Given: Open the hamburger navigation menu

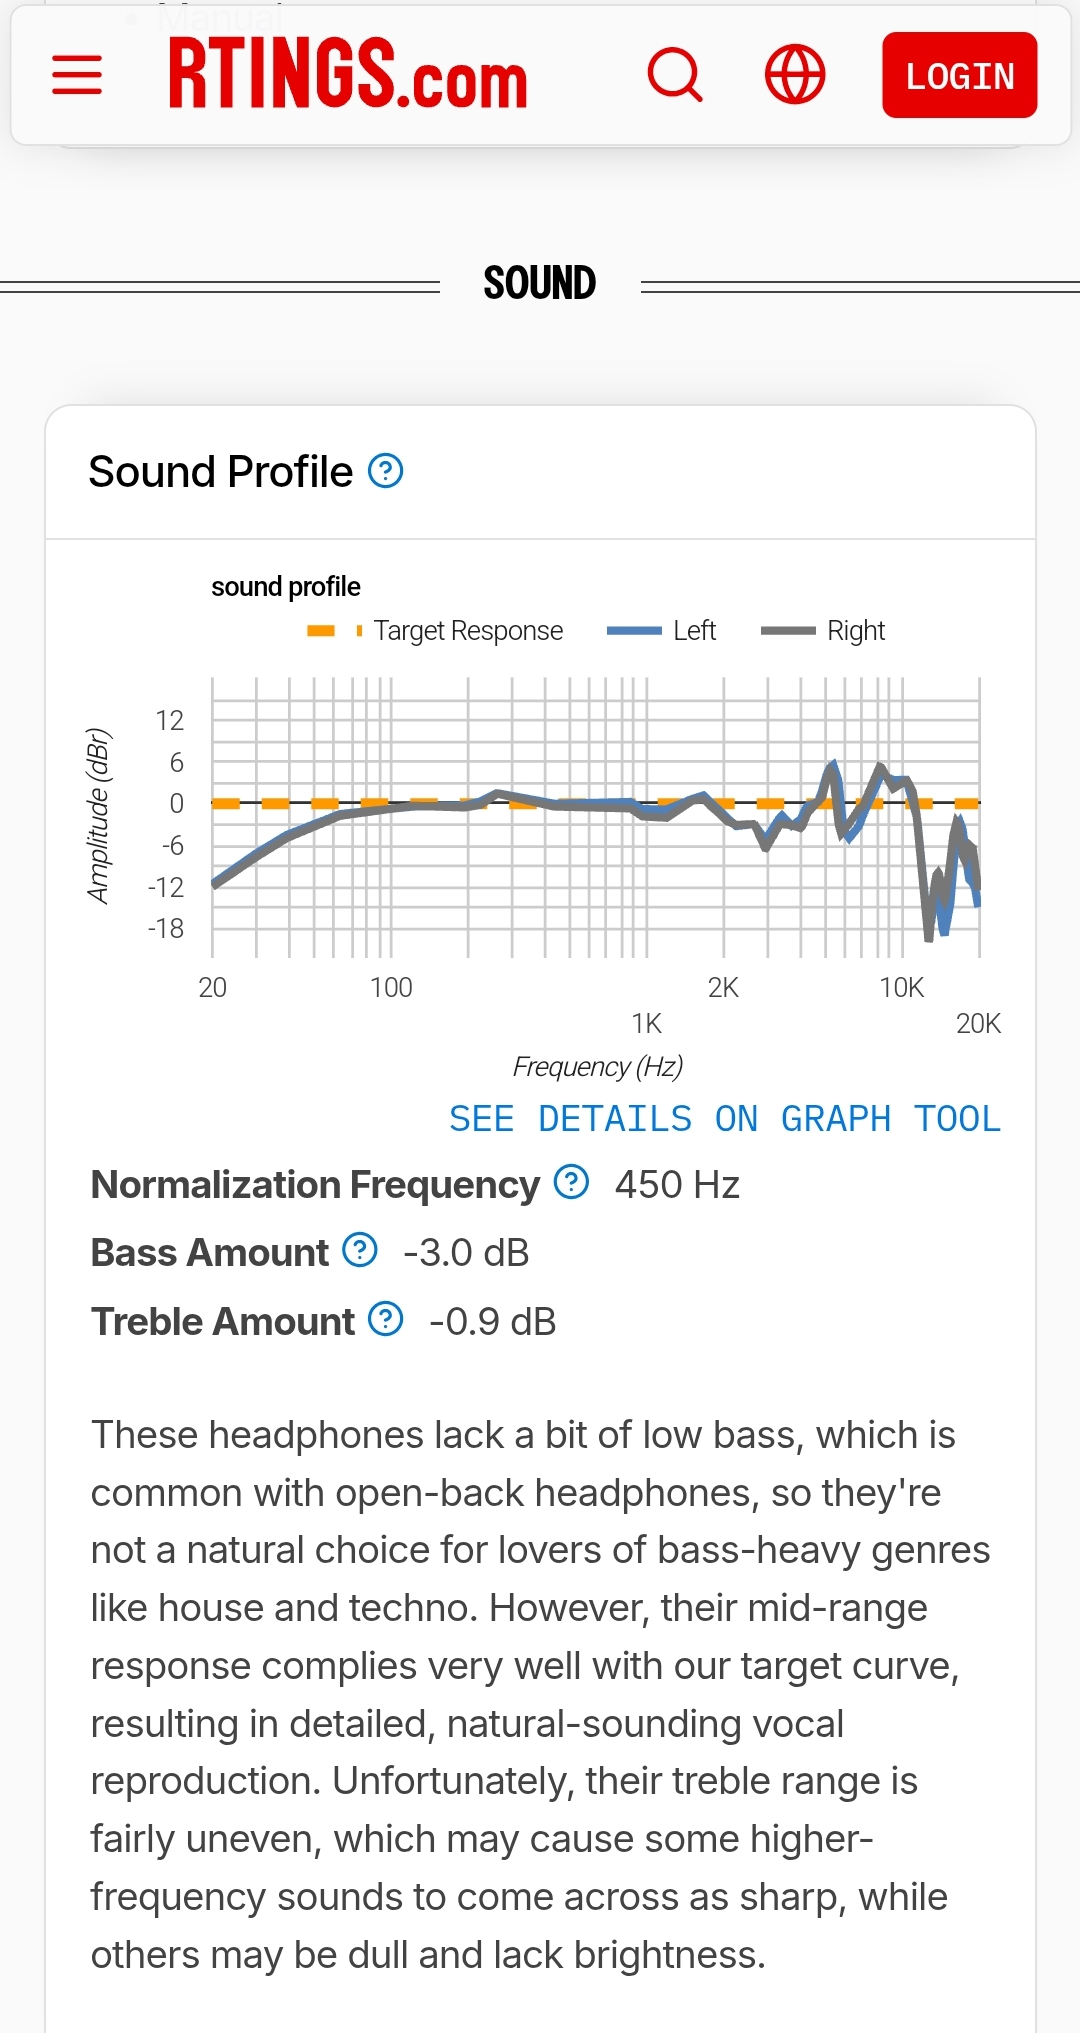Looking at the screenshot, I should 77,75.
